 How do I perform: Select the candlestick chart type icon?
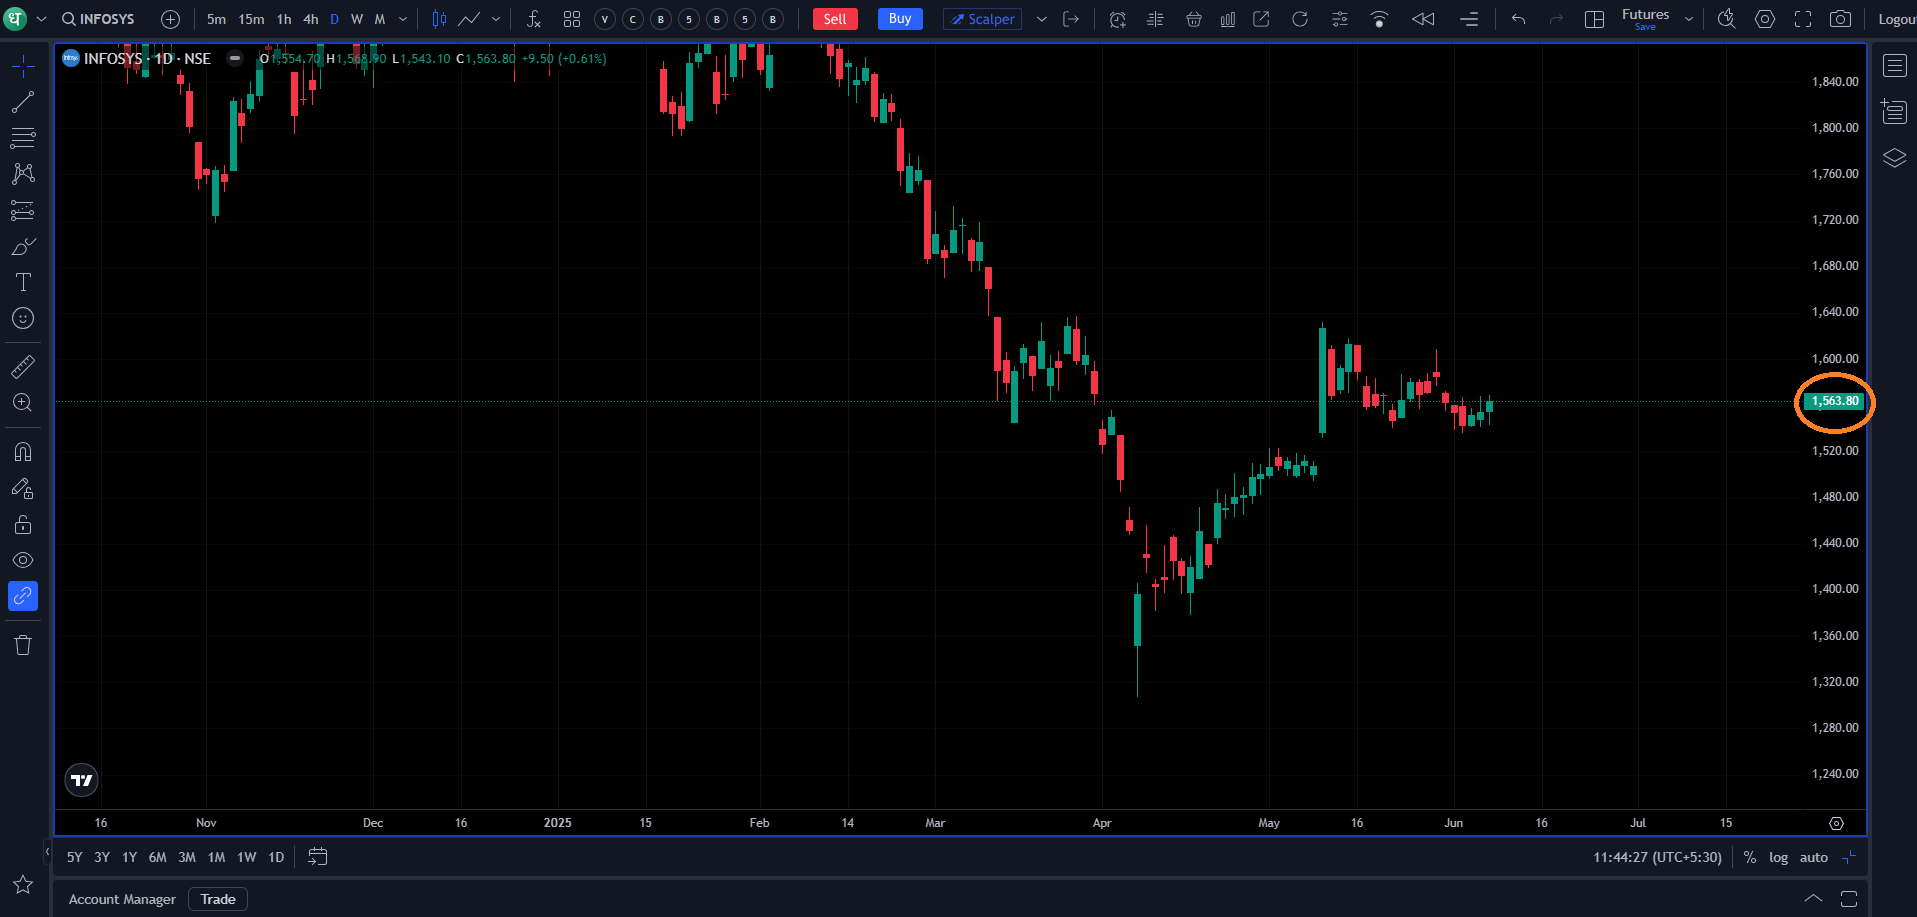point(439,19)
